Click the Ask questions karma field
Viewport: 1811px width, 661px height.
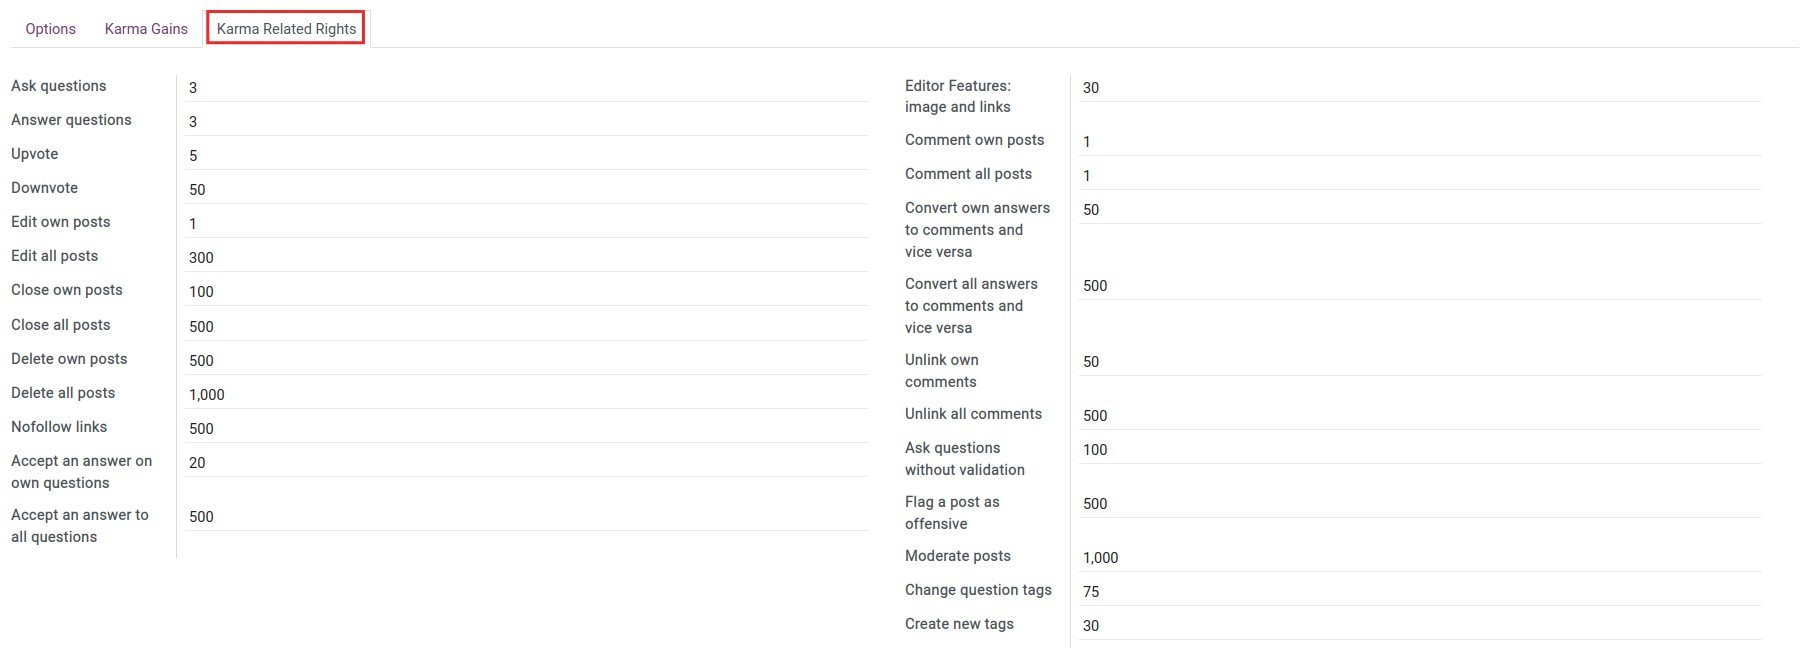525,88
